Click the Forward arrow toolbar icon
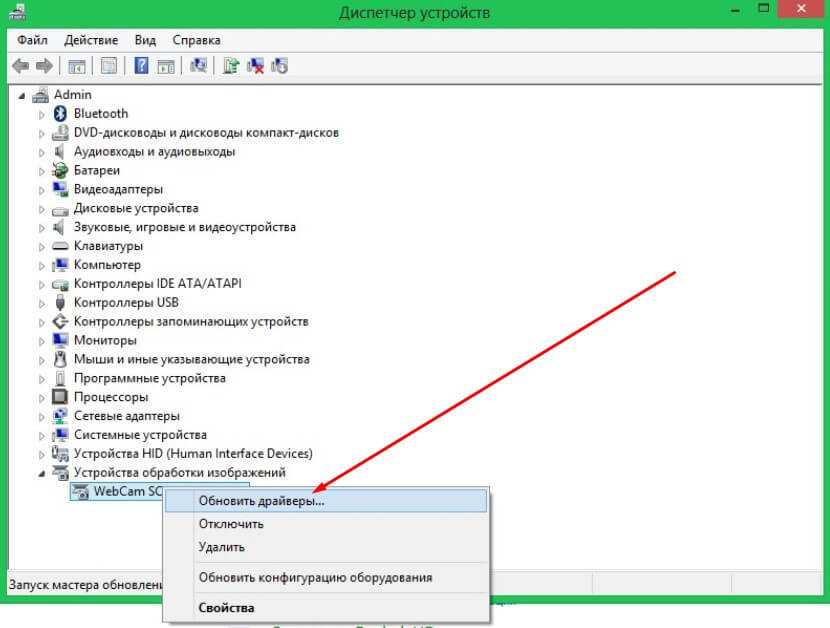This screenshot has height=628, width=830. [44, 66]
